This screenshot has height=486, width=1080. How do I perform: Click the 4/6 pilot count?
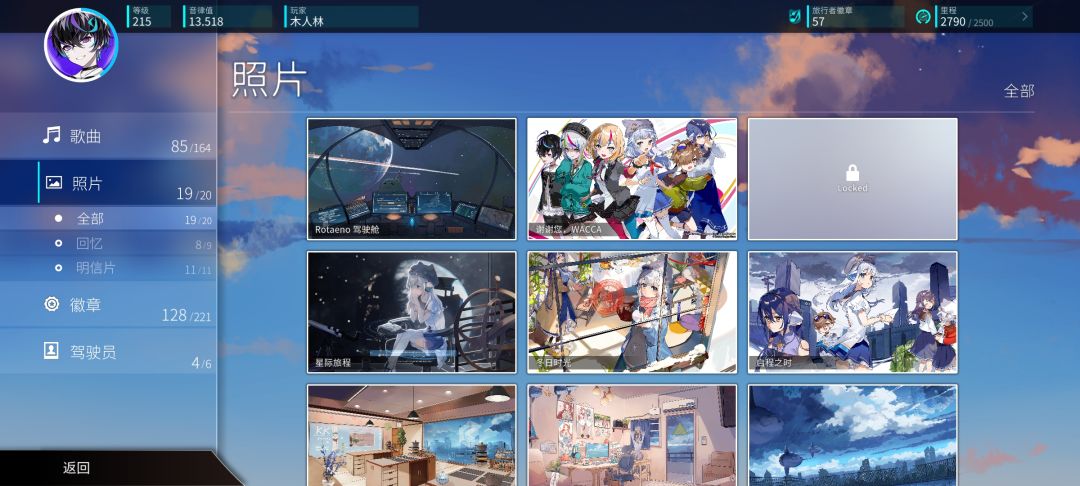pos(201,363)
